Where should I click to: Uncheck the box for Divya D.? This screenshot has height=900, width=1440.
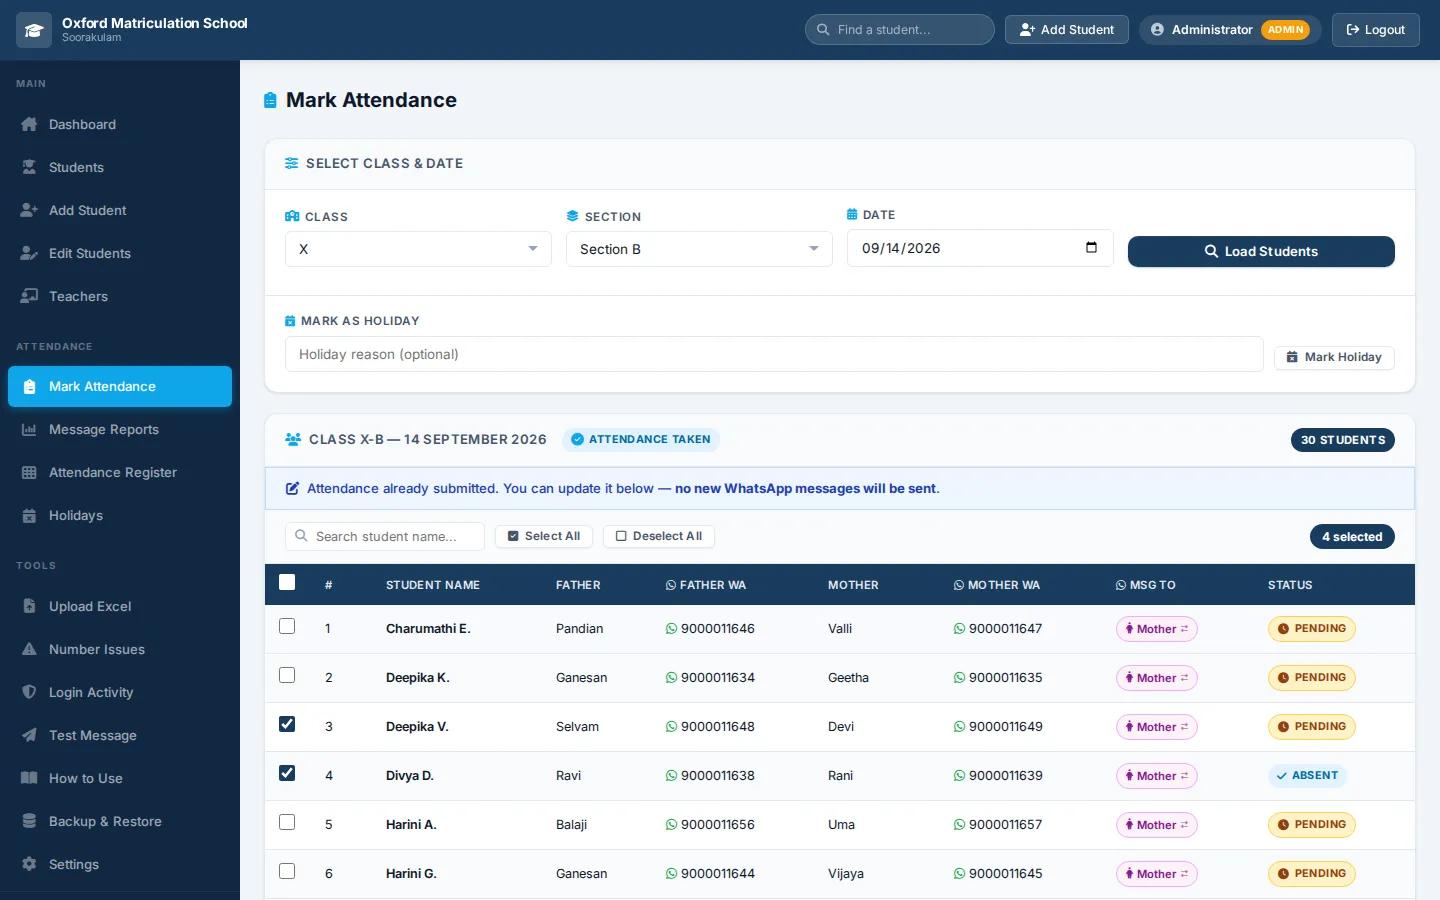click(287, 773)
